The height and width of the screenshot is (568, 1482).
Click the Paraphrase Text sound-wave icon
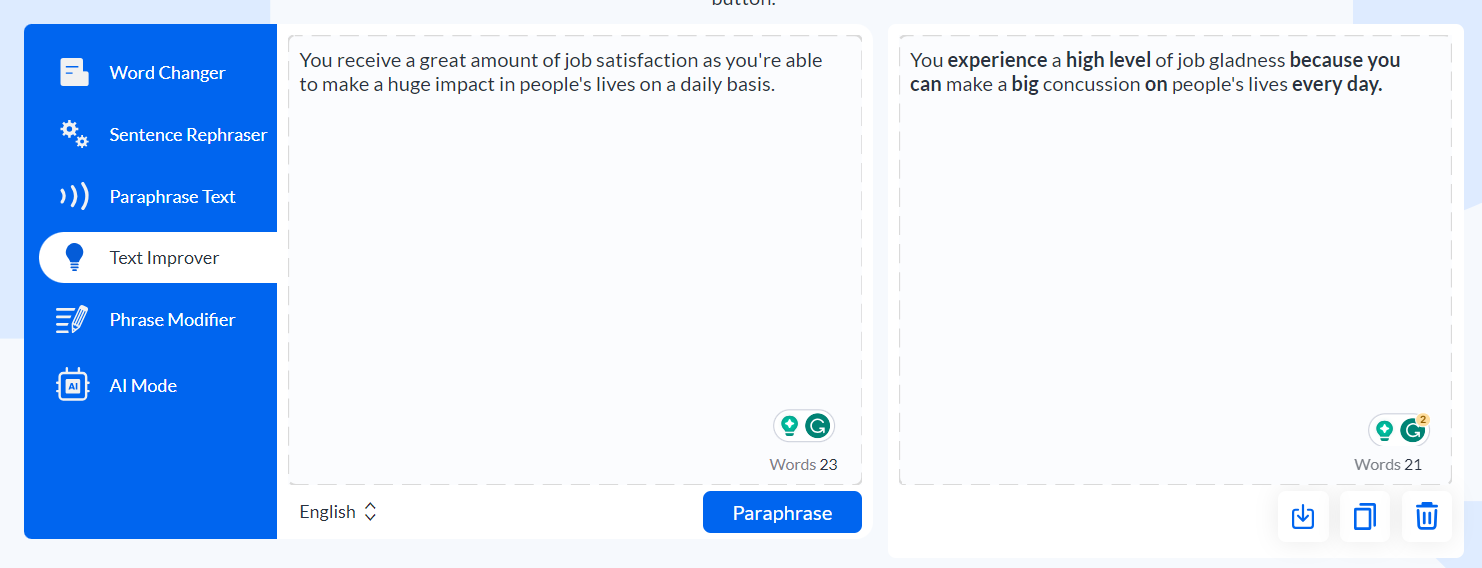(x=74, y=196)
